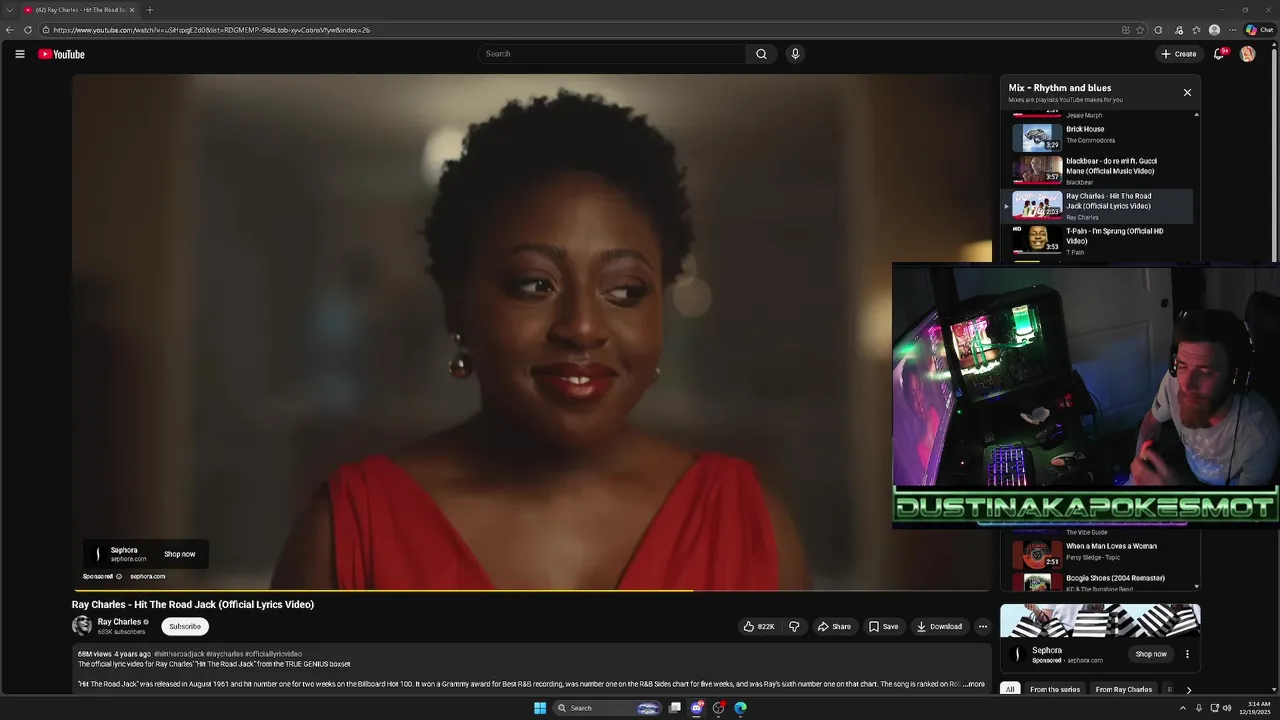Open Ray Charles channel avatar
1280x720 pixels.
(82, 626)
